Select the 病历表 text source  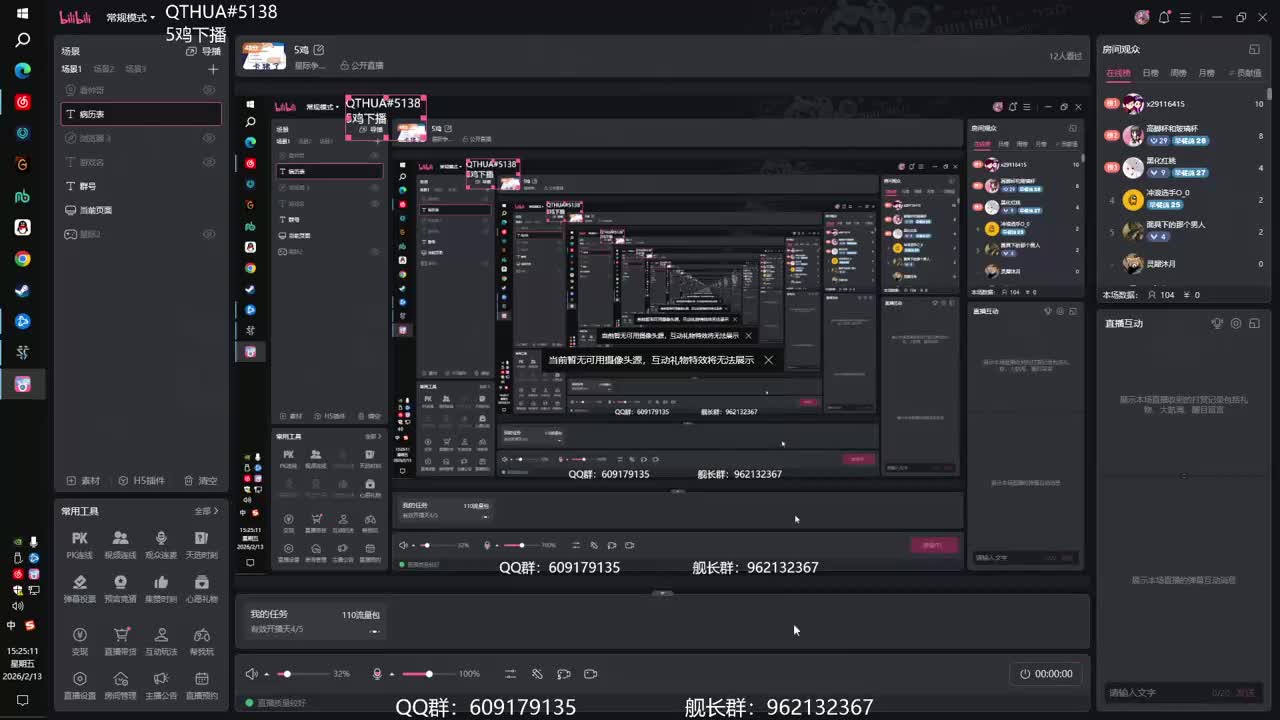141,114
